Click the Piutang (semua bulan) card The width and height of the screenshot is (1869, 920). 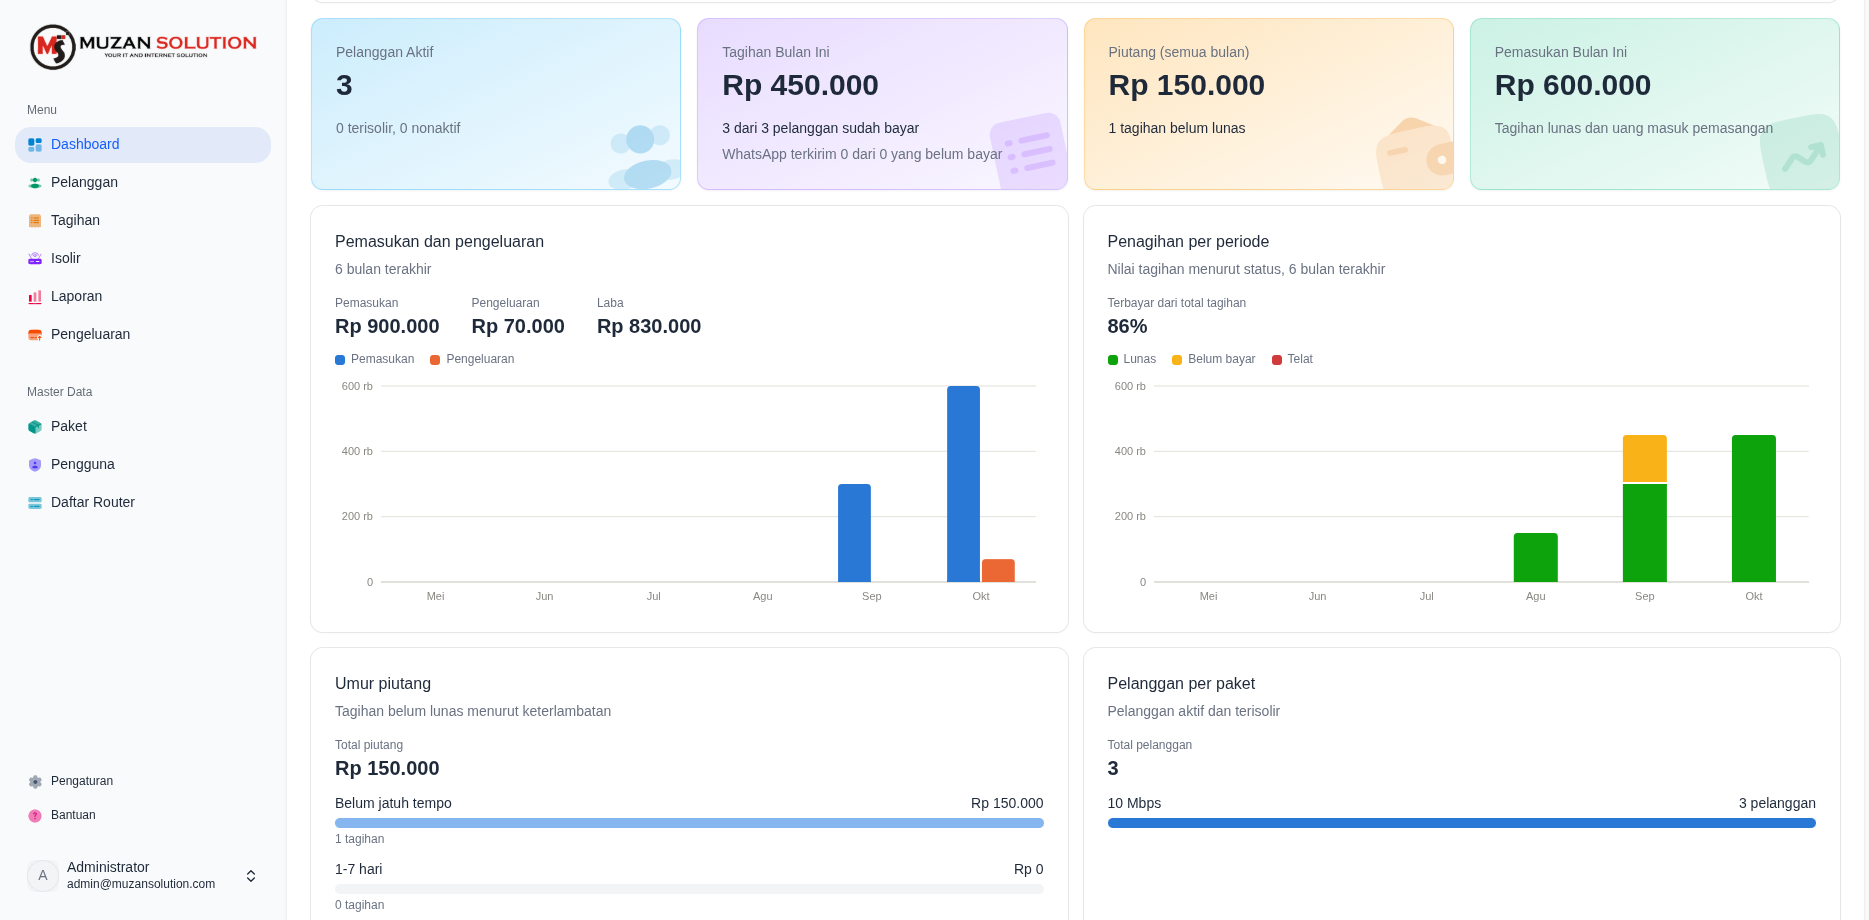point(1268,104)
